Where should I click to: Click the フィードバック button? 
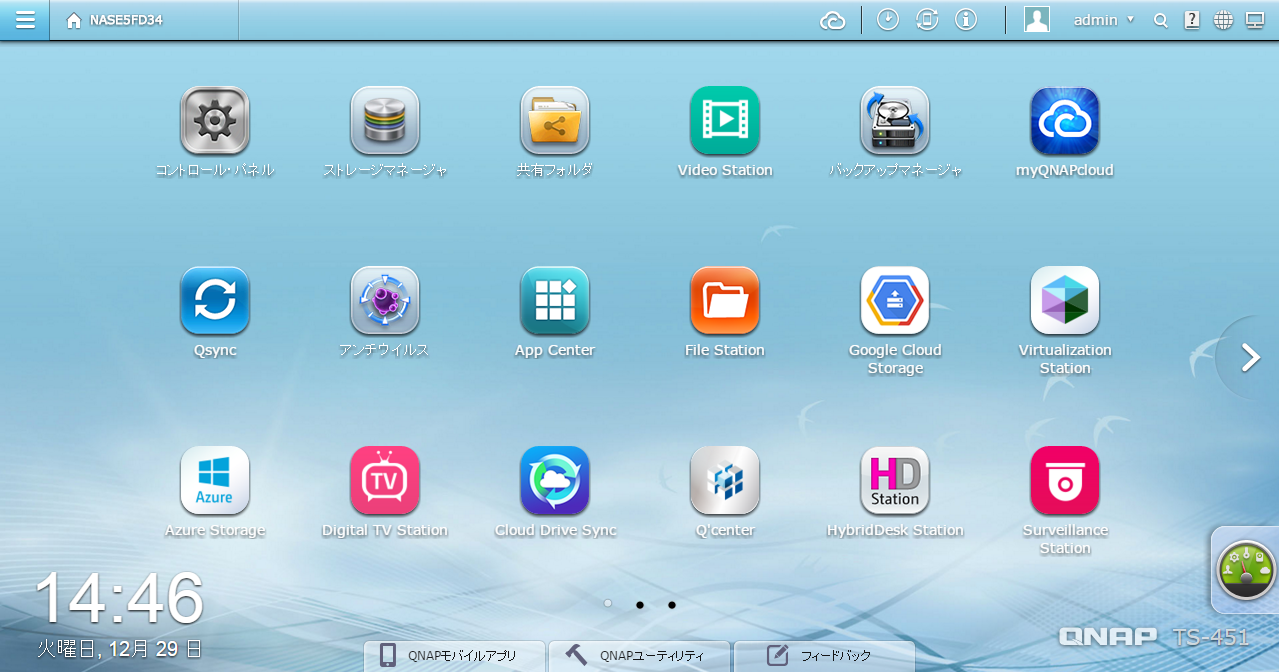825,656
